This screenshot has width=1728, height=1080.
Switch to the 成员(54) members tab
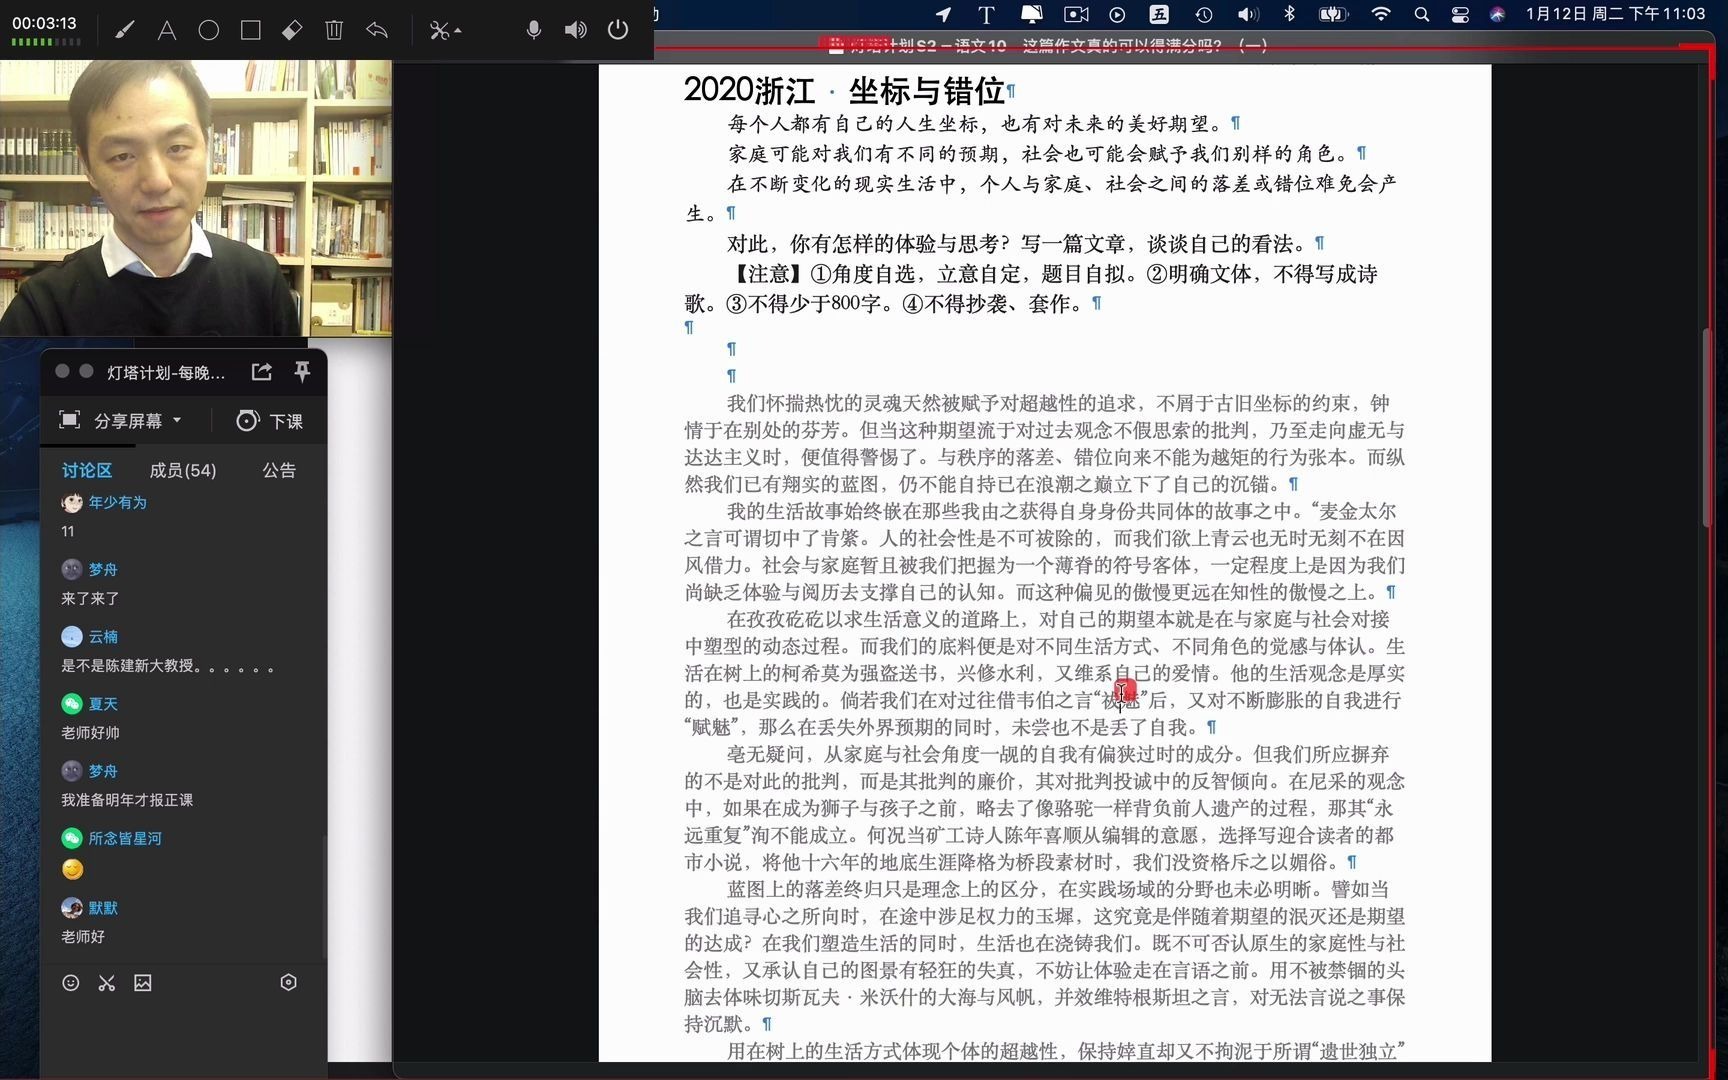(182, 469)
